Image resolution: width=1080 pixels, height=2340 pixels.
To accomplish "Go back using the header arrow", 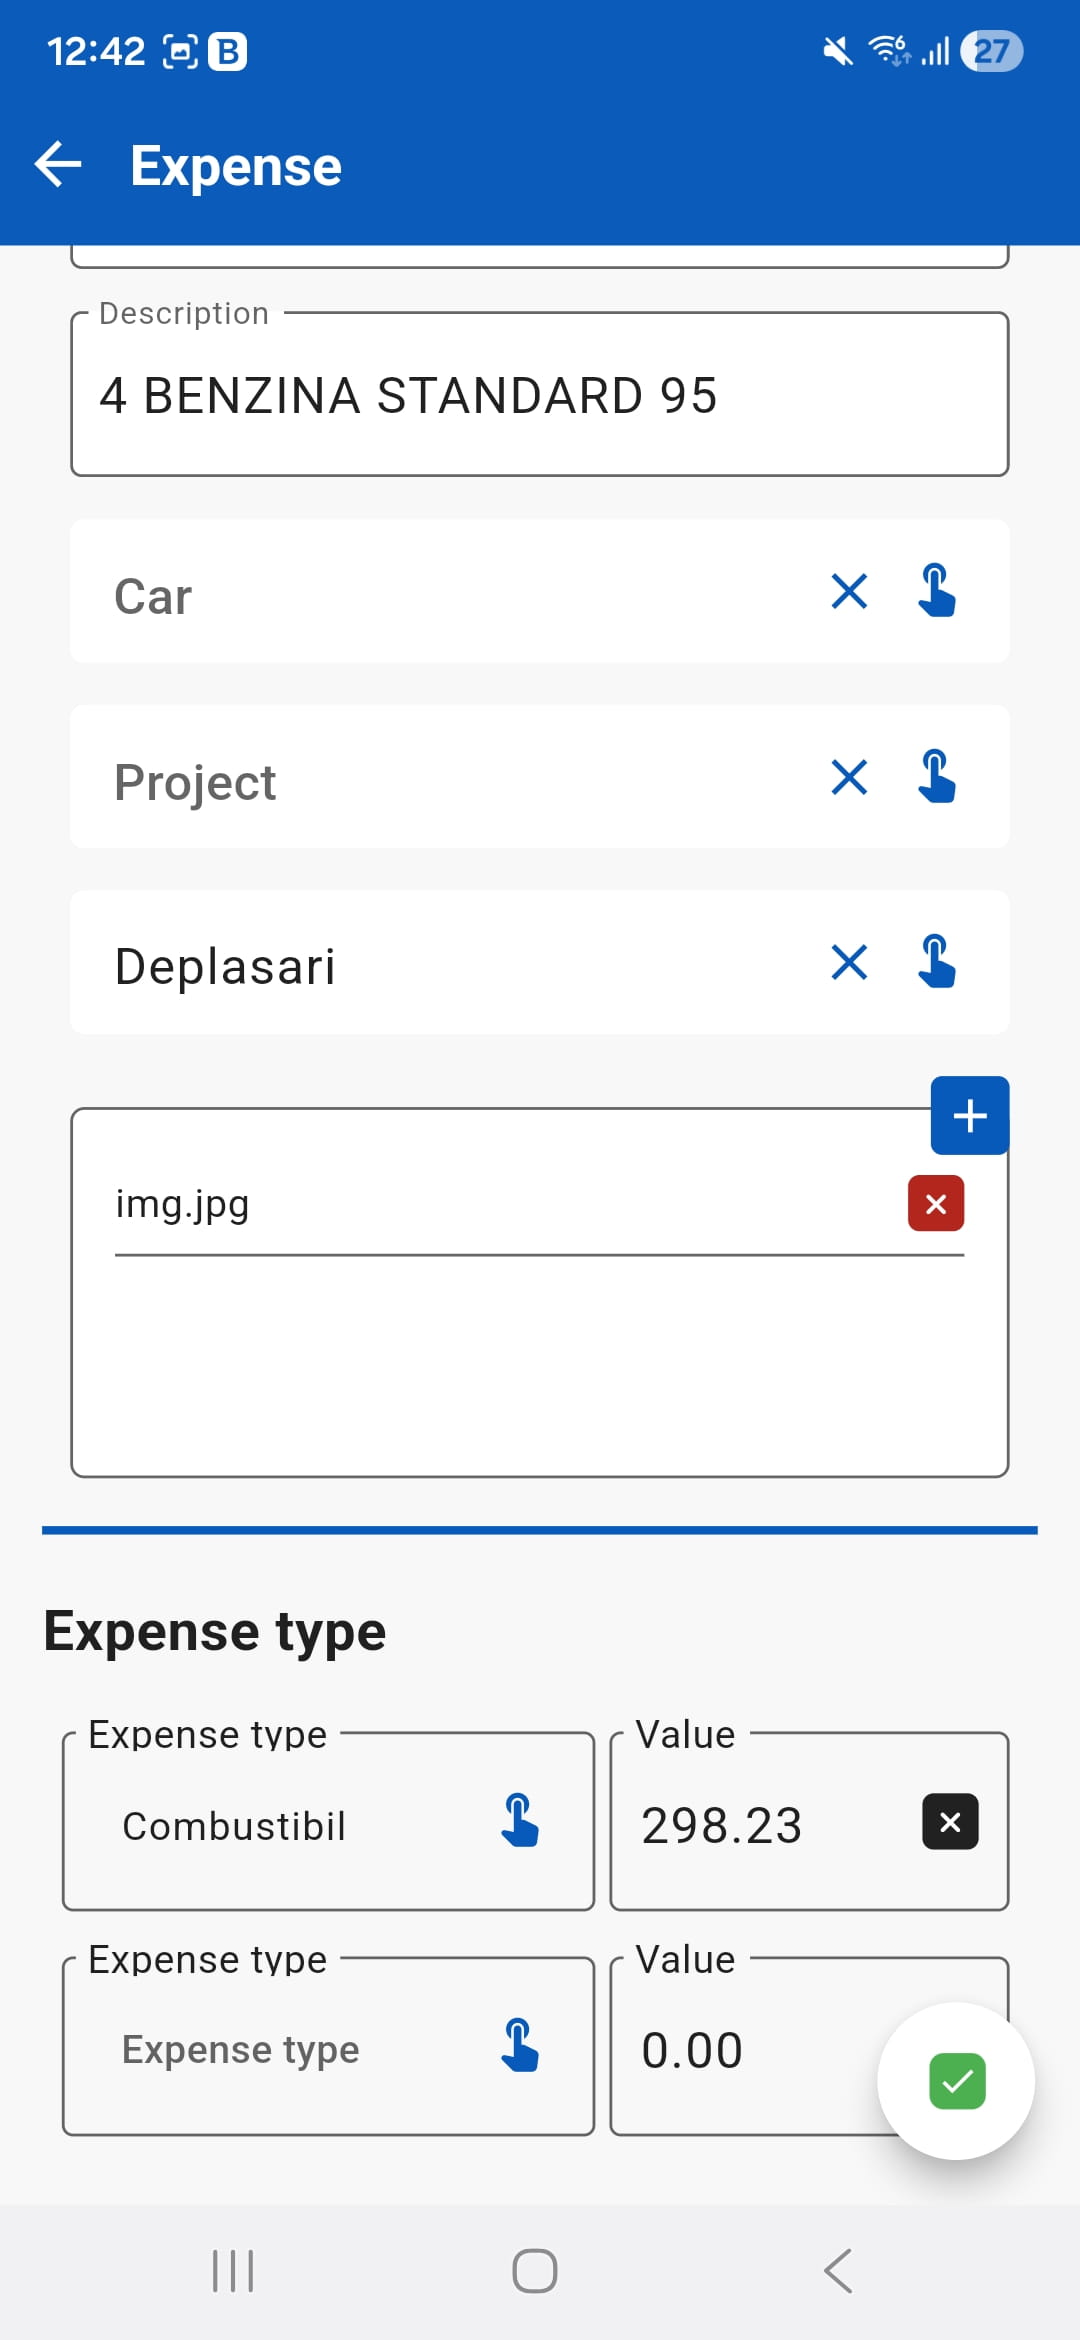I will pos(58,165).
